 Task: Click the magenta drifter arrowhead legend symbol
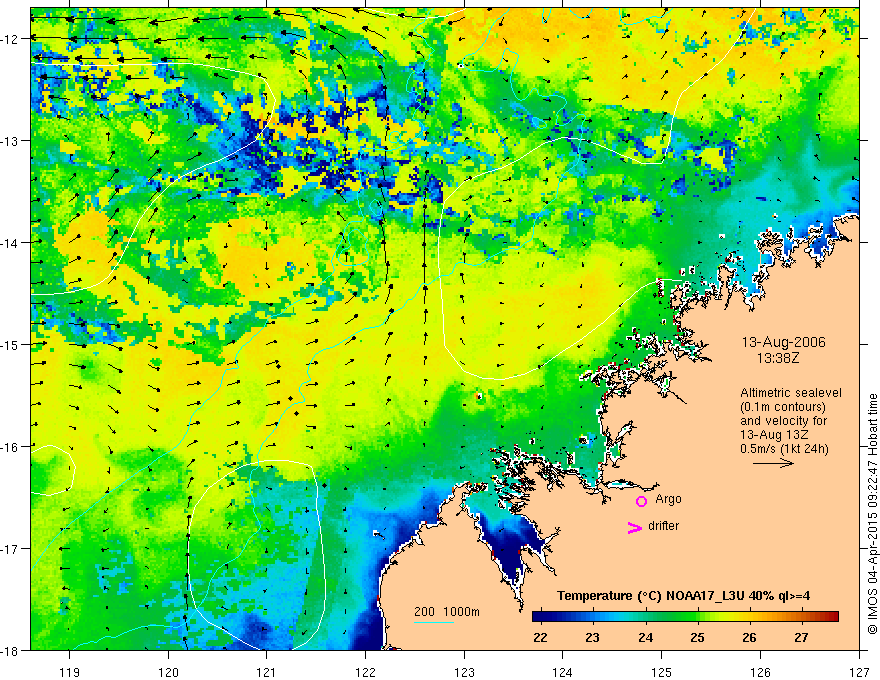pyautogui.click(x=635, y=527)
